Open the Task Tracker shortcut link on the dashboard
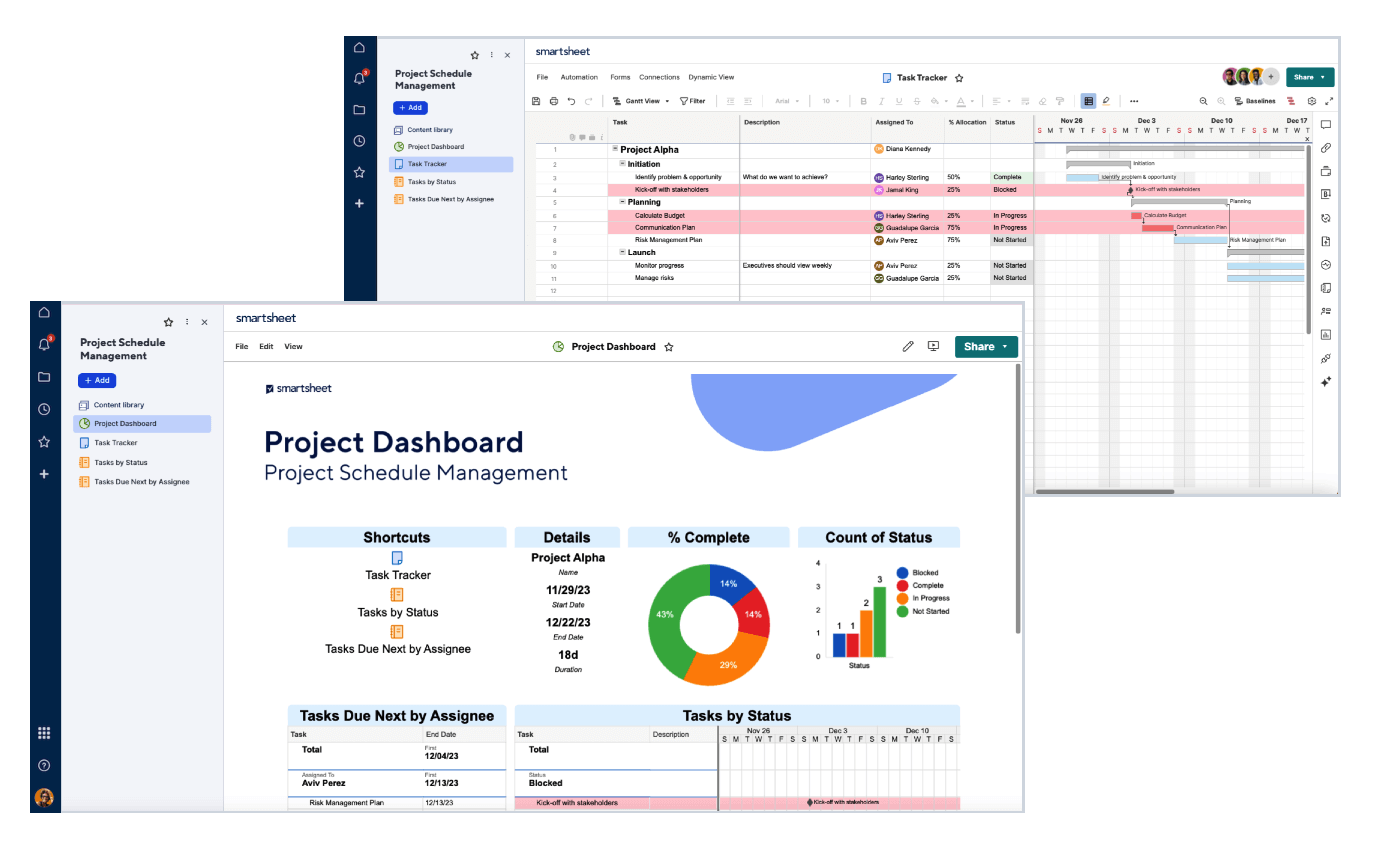The image size is (1376, 848). pyautogui.click(x=398, y=575)
